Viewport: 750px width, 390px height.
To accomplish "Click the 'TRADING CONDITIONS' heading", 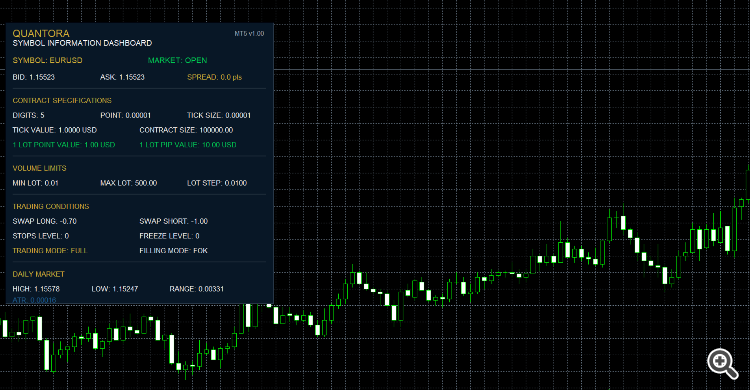I will click(51, 207).
